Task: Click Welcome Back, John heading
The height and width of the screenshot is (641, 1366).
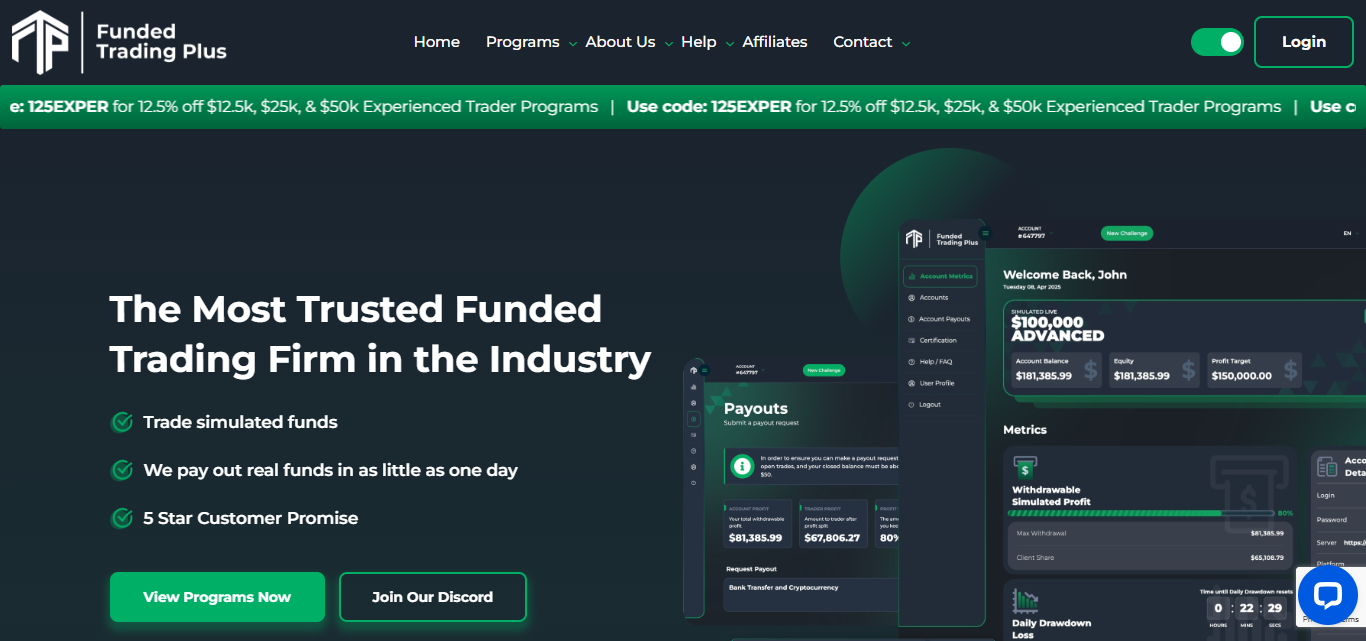Action: (1065, 275)
